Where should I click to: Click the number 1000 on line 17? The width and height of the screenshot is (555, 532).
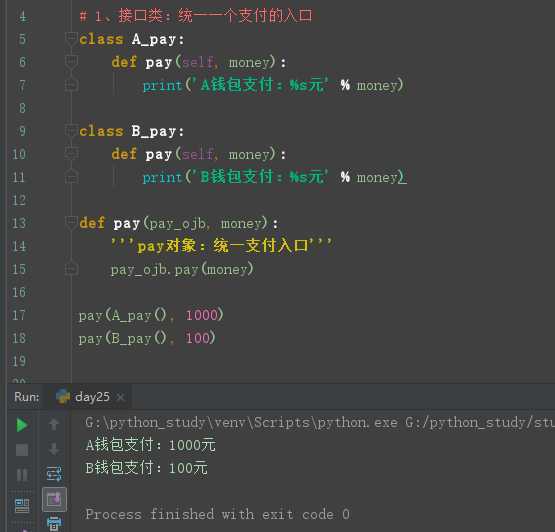[202, 315]
